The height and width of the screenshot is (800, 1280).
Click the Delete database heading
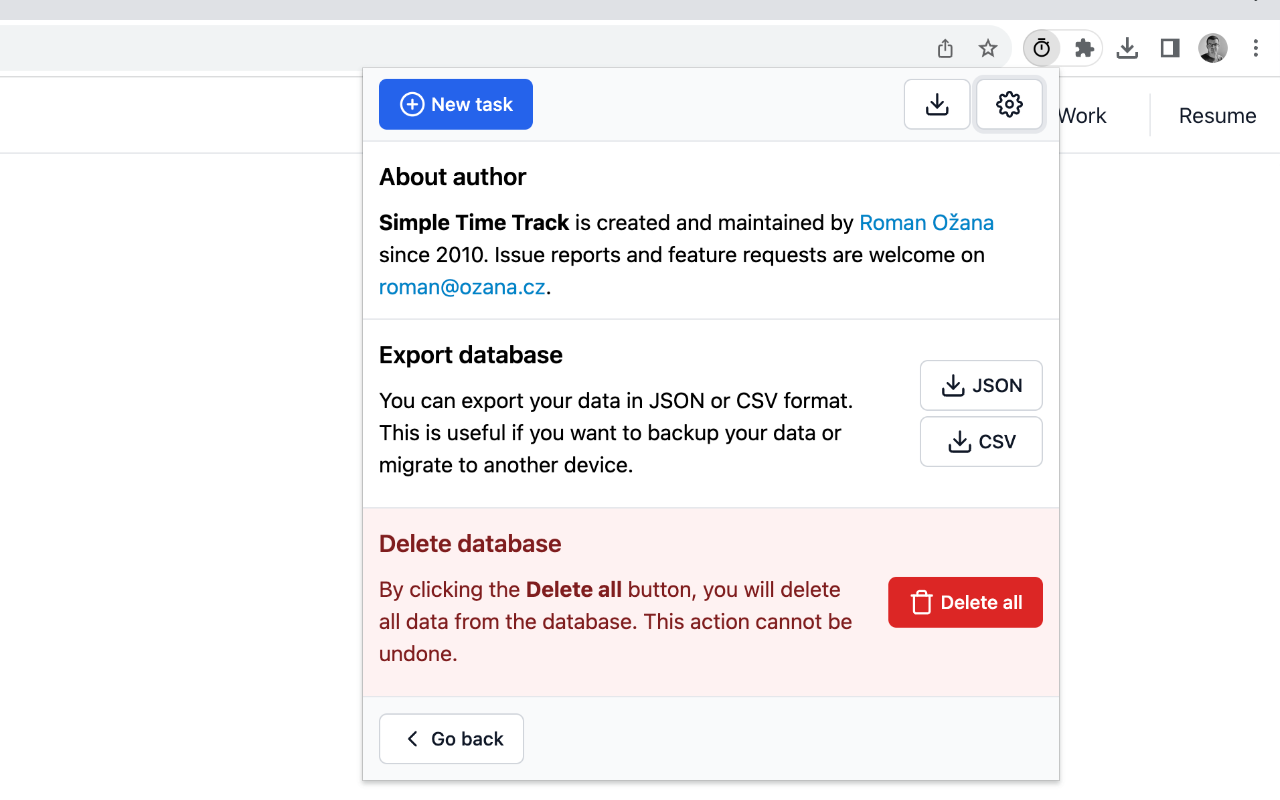tap(470, 544)
